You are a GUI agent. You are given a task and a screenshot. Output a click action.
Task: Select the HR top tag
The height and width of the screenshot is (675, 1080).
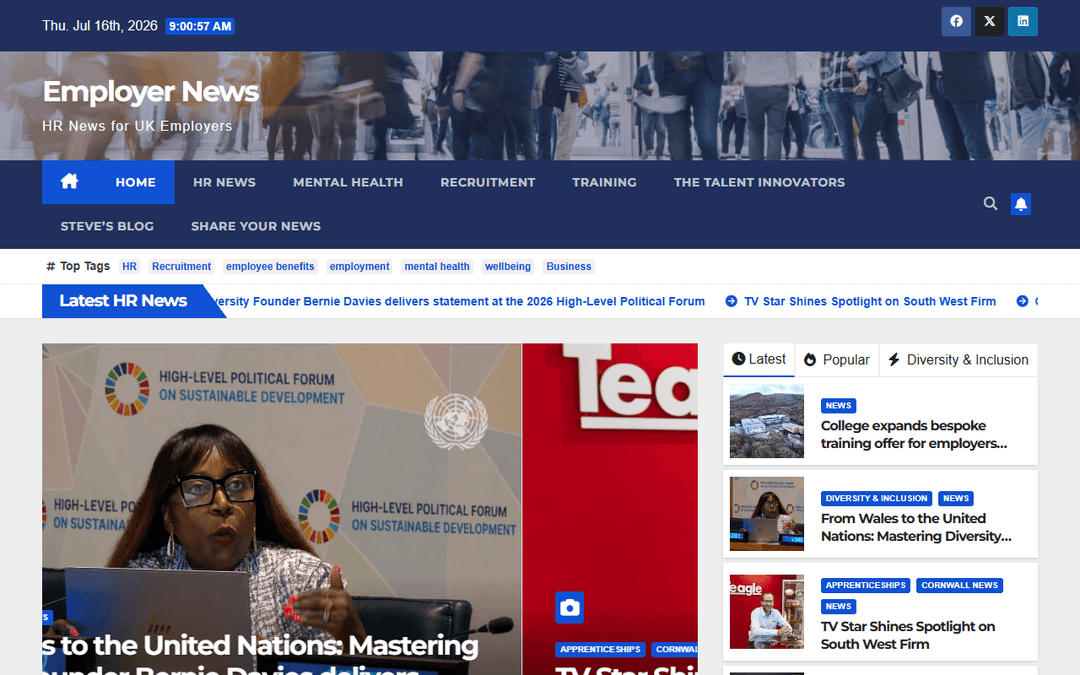point(129,267)
